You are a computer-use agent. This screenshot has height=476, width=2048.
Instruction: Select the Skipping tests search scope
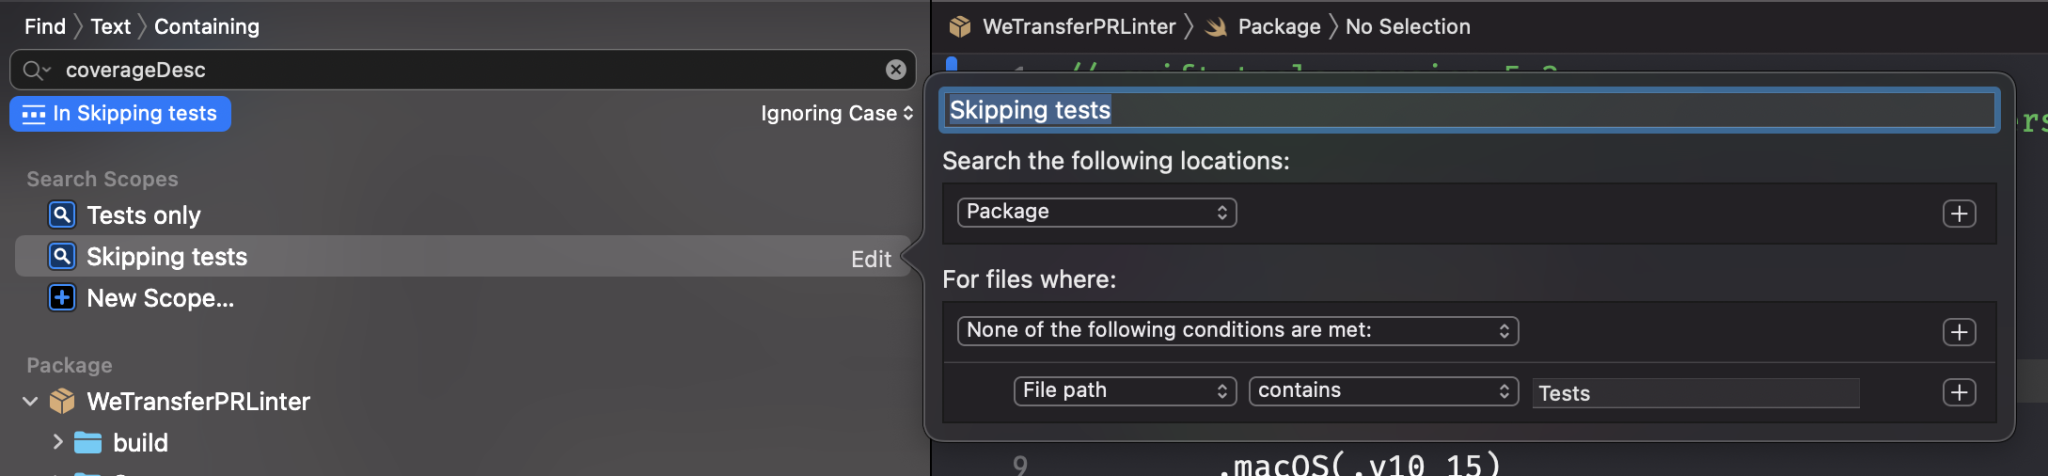462,257
